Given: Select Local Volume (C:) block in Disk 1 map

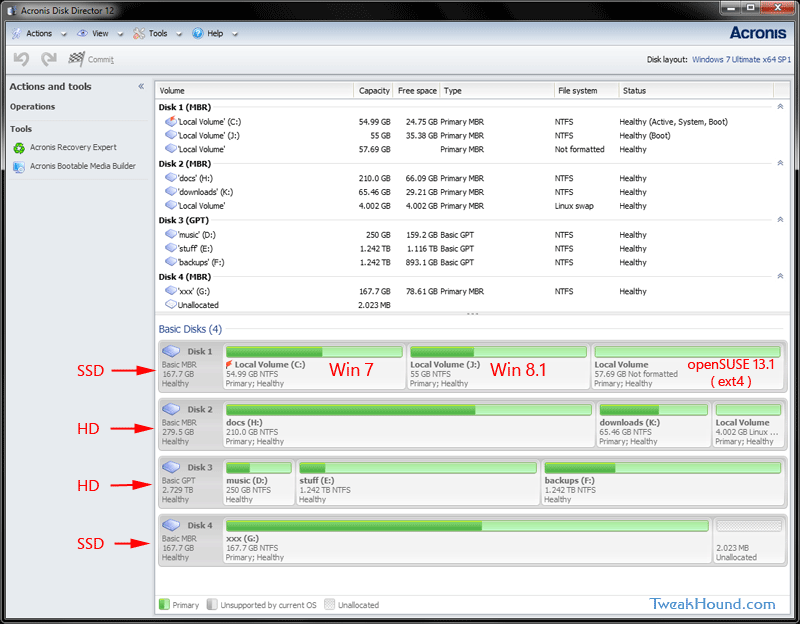Looking at the screenshot, I should (314, 367).
